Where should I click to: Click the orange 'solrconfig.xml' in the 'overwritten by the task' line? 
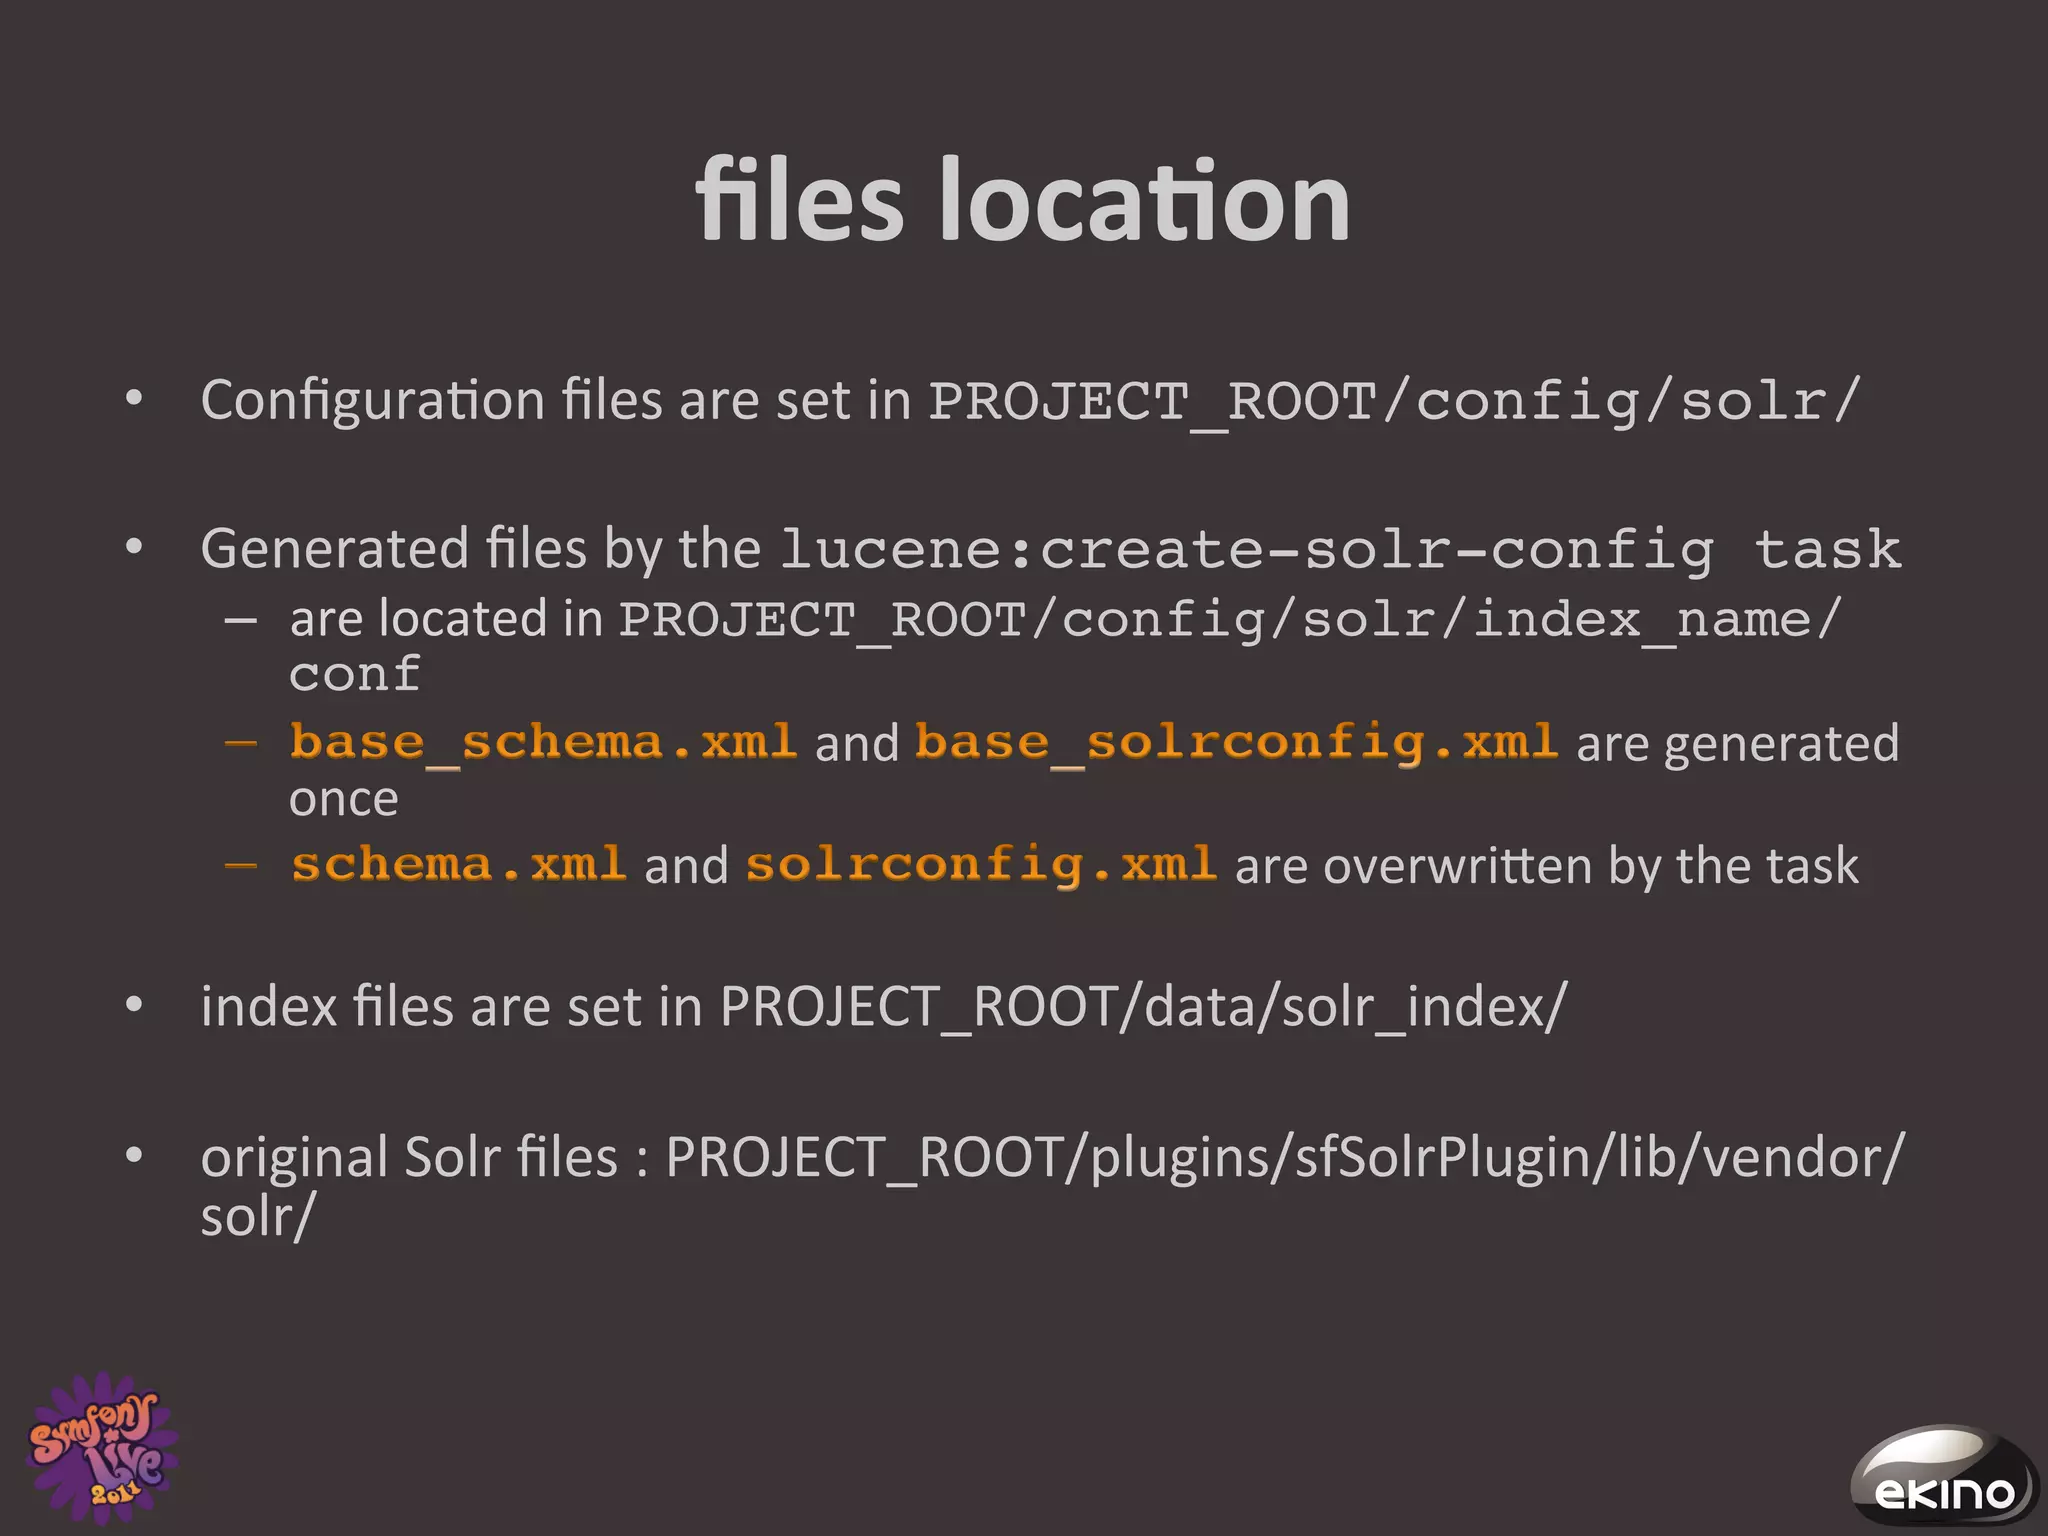981,865
